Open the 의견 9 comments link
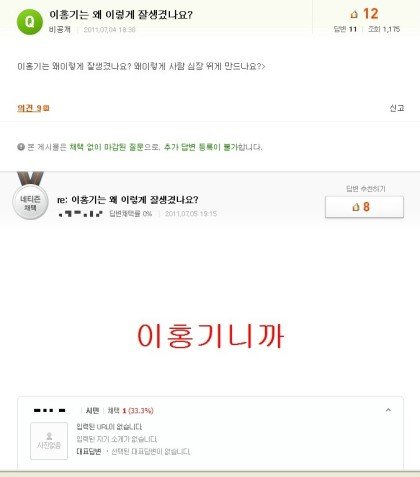 pyautogui.click(x=29, y=108)
